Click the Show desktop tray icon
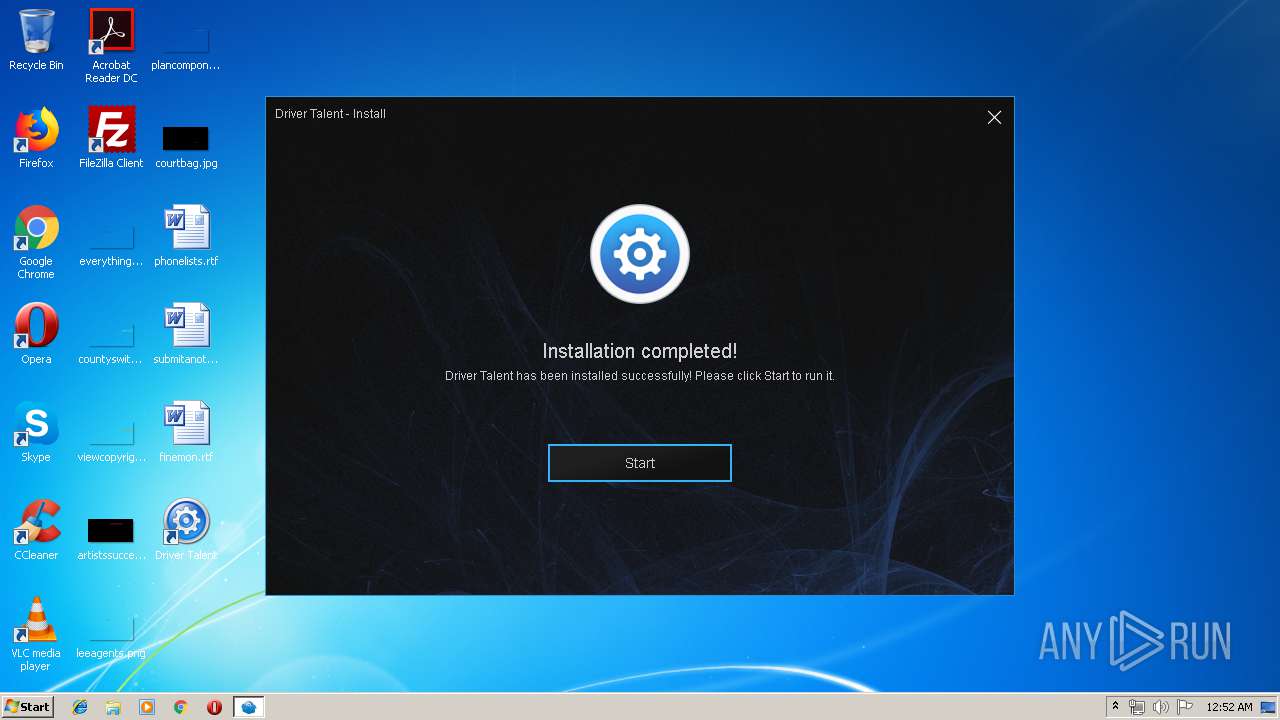This screenshot has width=1280, height=720. pos(1268,707)
